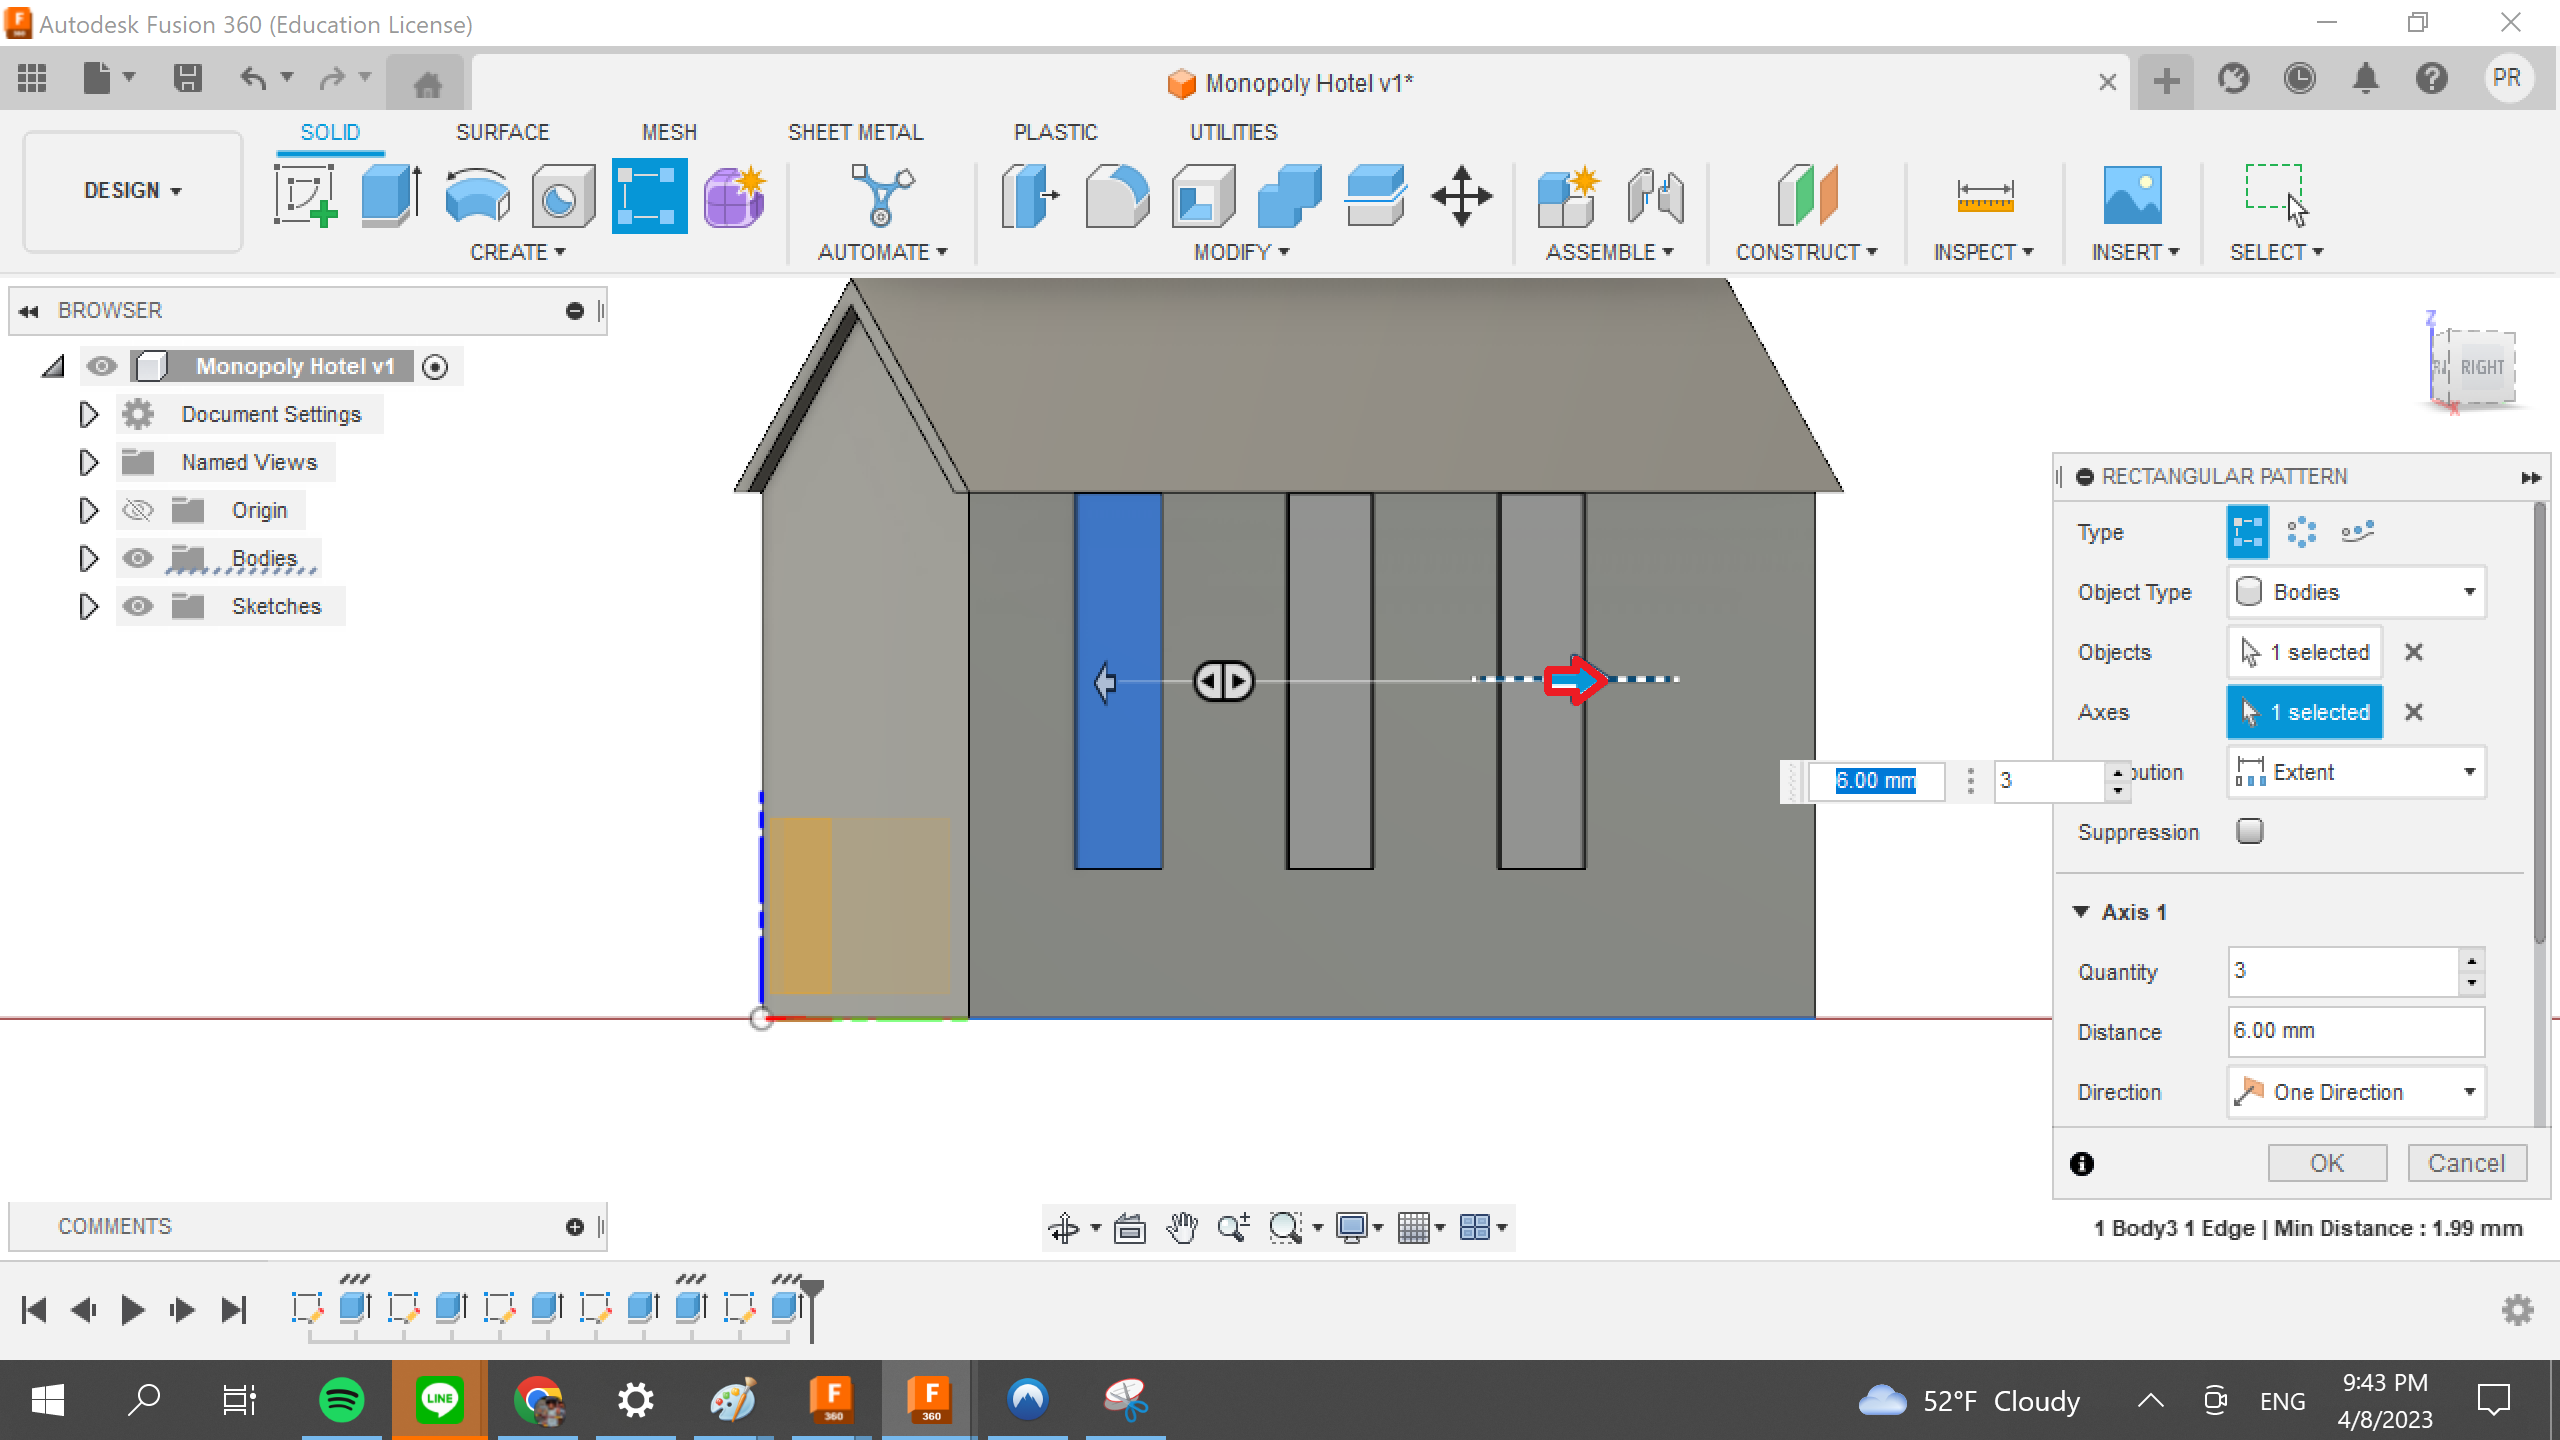This screenshot has height=1440, width=2560.
Task: Select the circular pattern type in dialog
Action: 2302,531
